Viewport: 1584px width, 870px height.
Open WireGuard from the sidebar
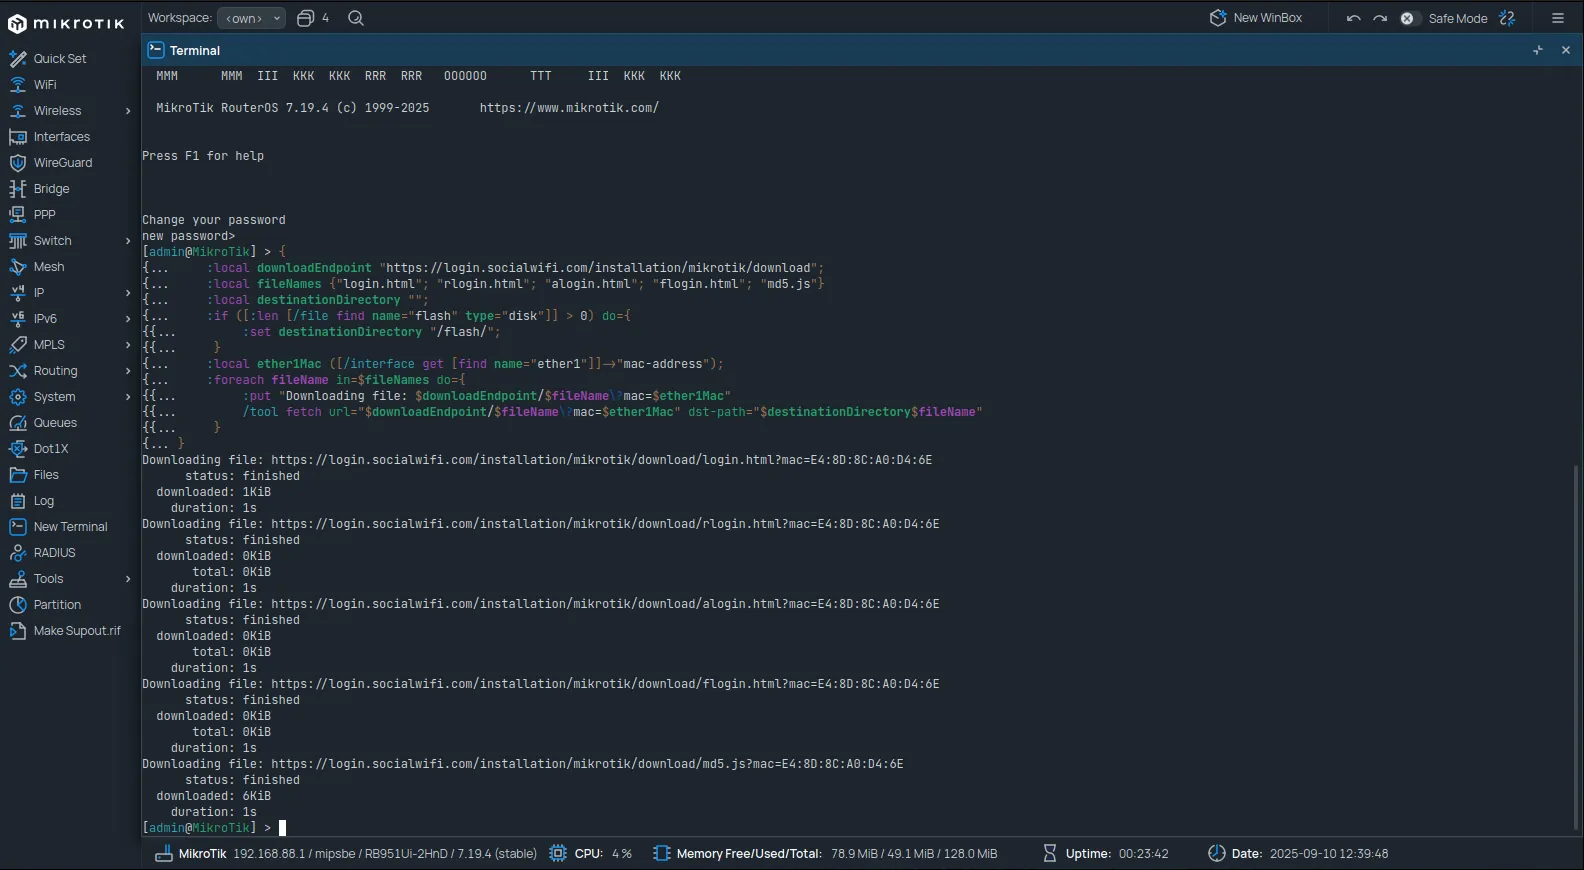click(62, 163)
